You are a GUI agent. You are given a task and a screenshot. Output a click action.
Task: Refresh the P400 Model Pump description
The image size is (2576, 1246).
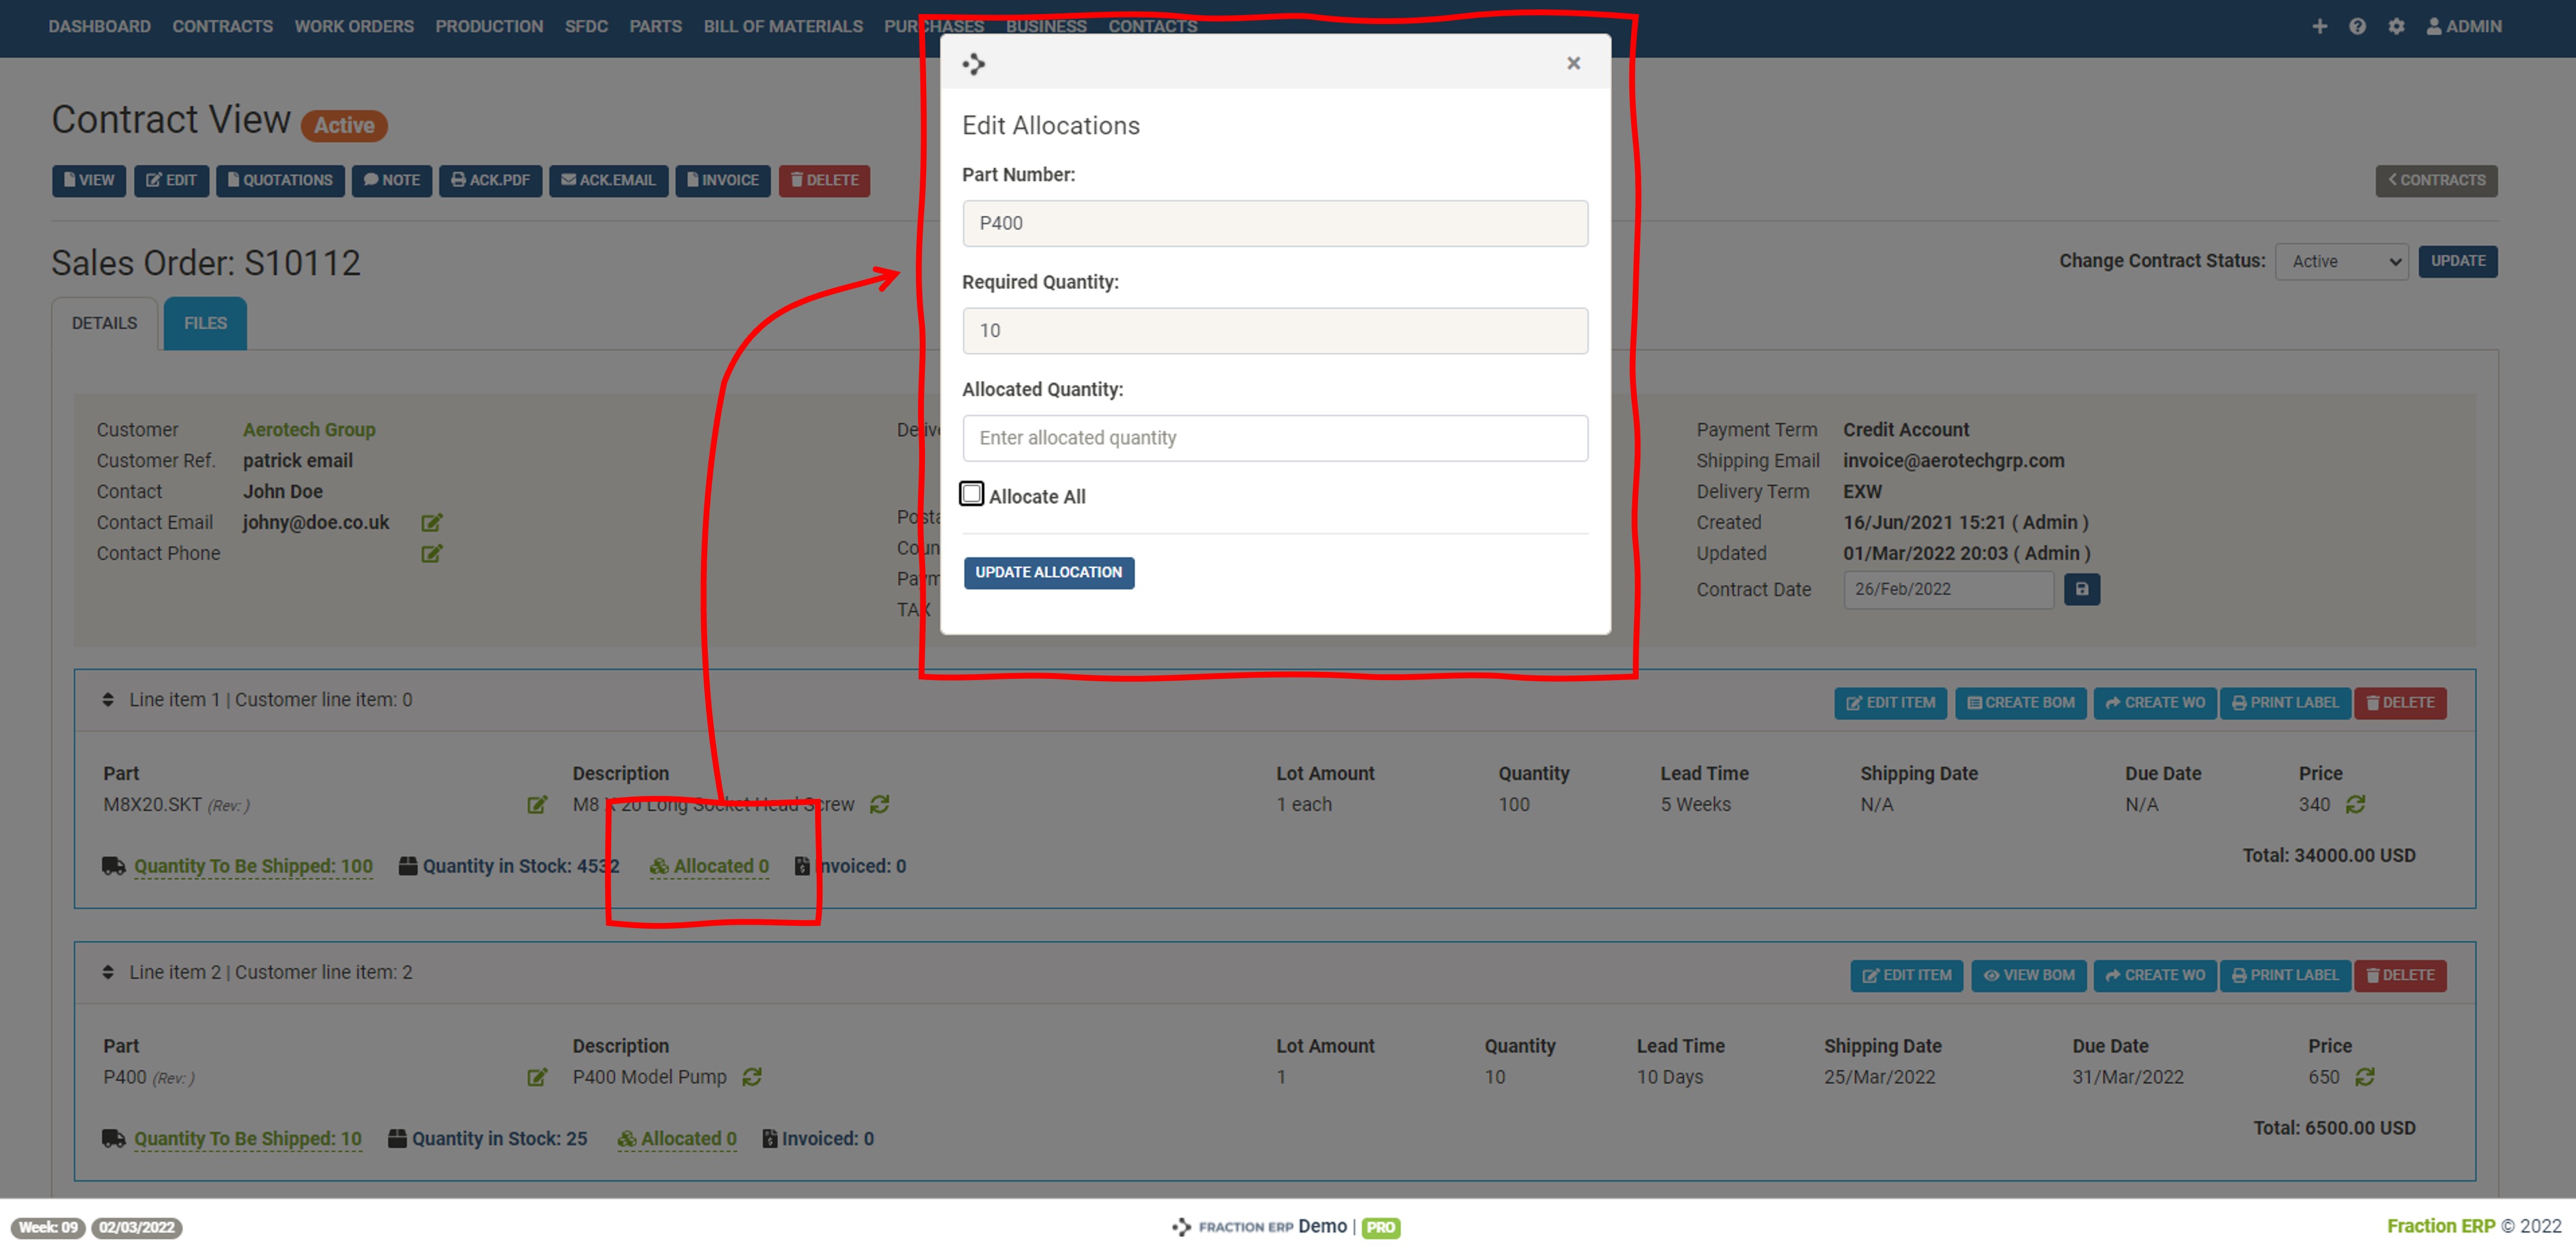(752, 1077)
